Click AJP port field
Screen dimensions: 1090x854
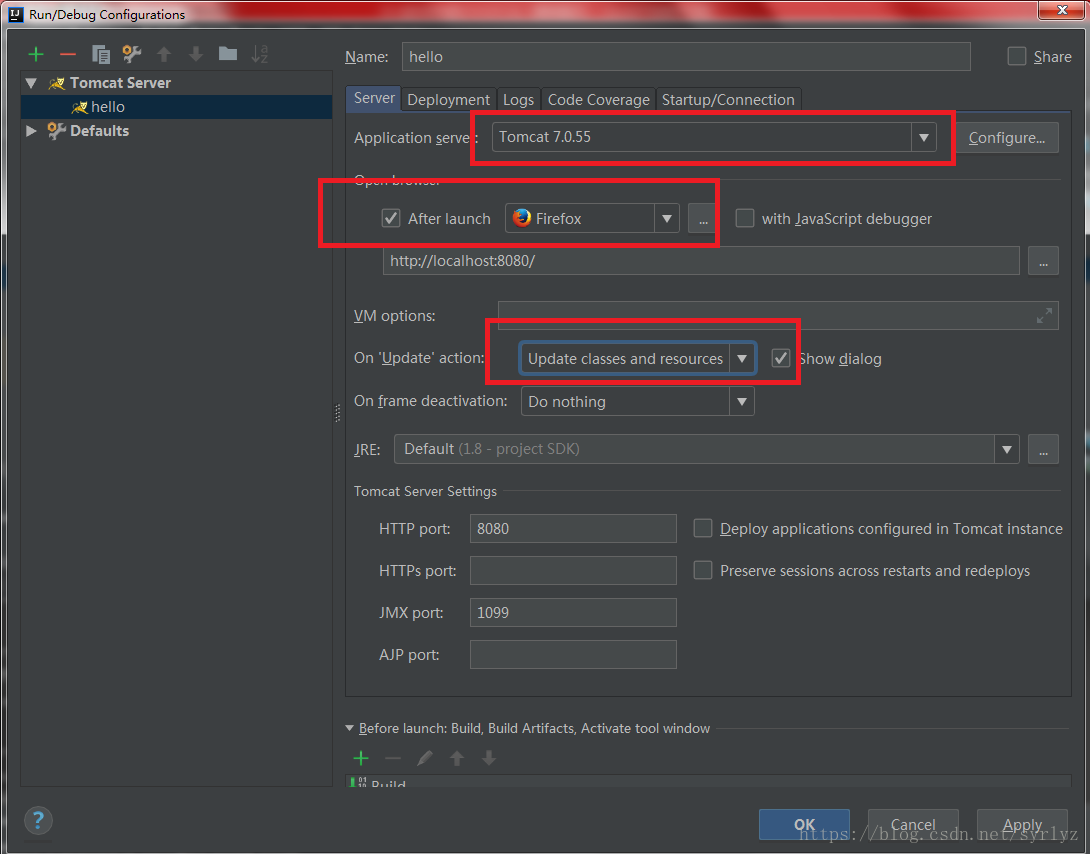click(573, 655)
